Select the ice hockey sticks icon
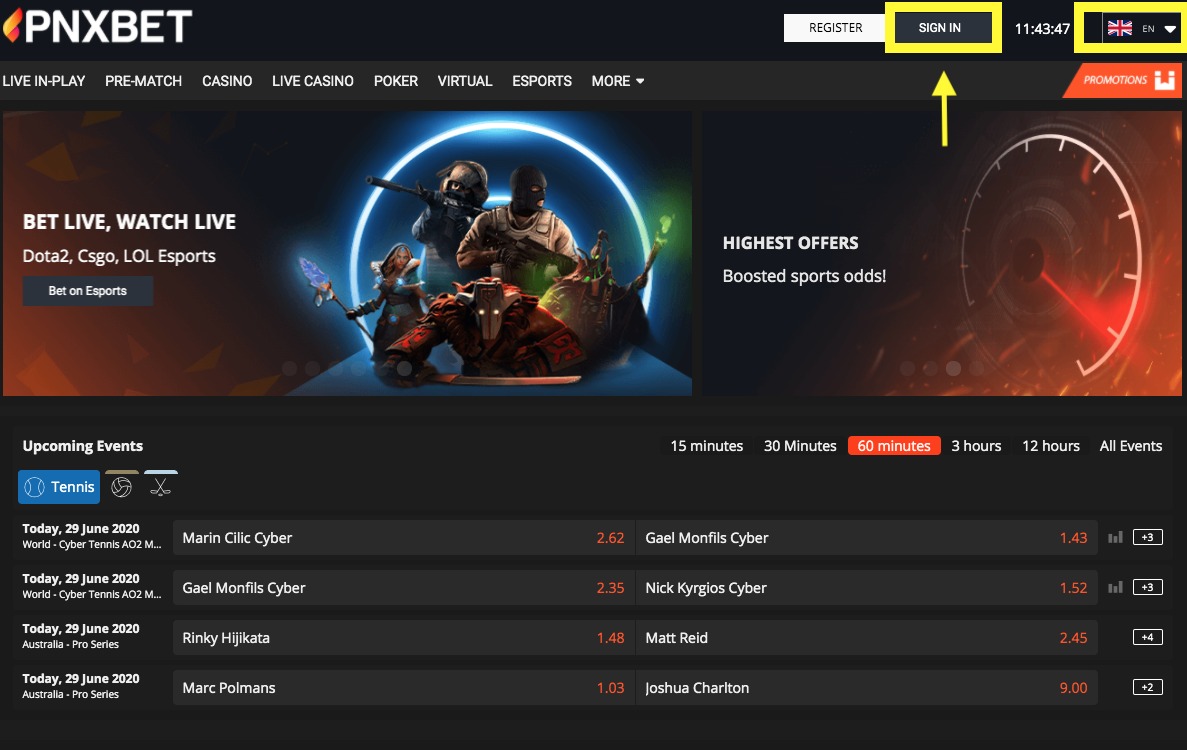Viewport: 1187px width, 750px height. coord(160,487)
